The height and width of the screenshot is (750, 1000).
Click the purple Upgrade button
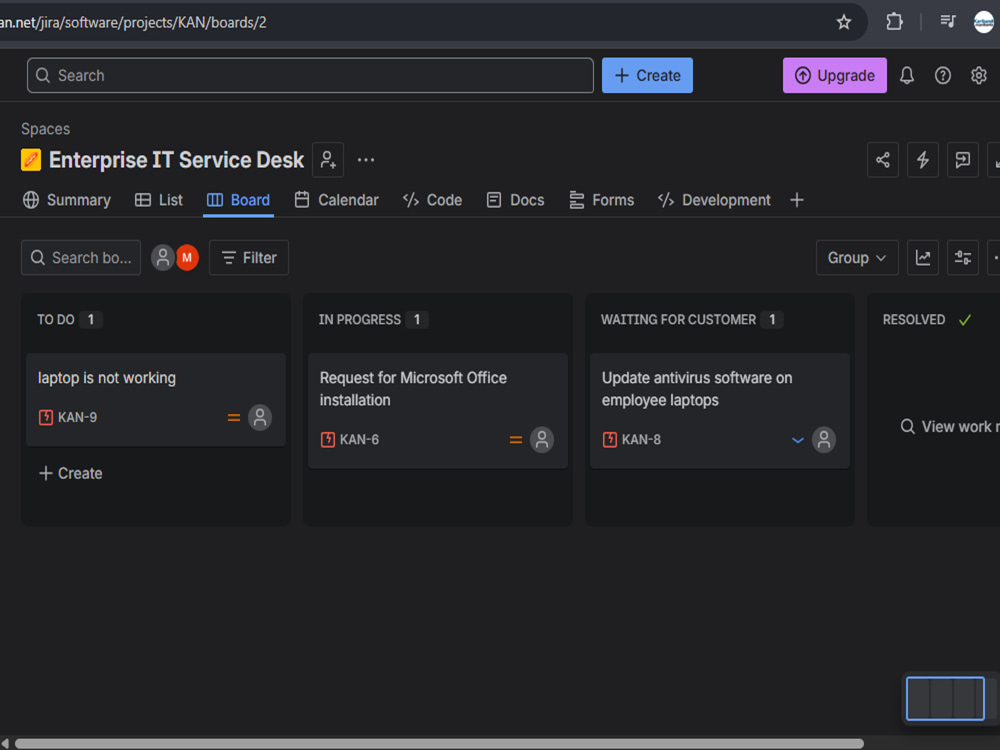[x=834, y=75]
